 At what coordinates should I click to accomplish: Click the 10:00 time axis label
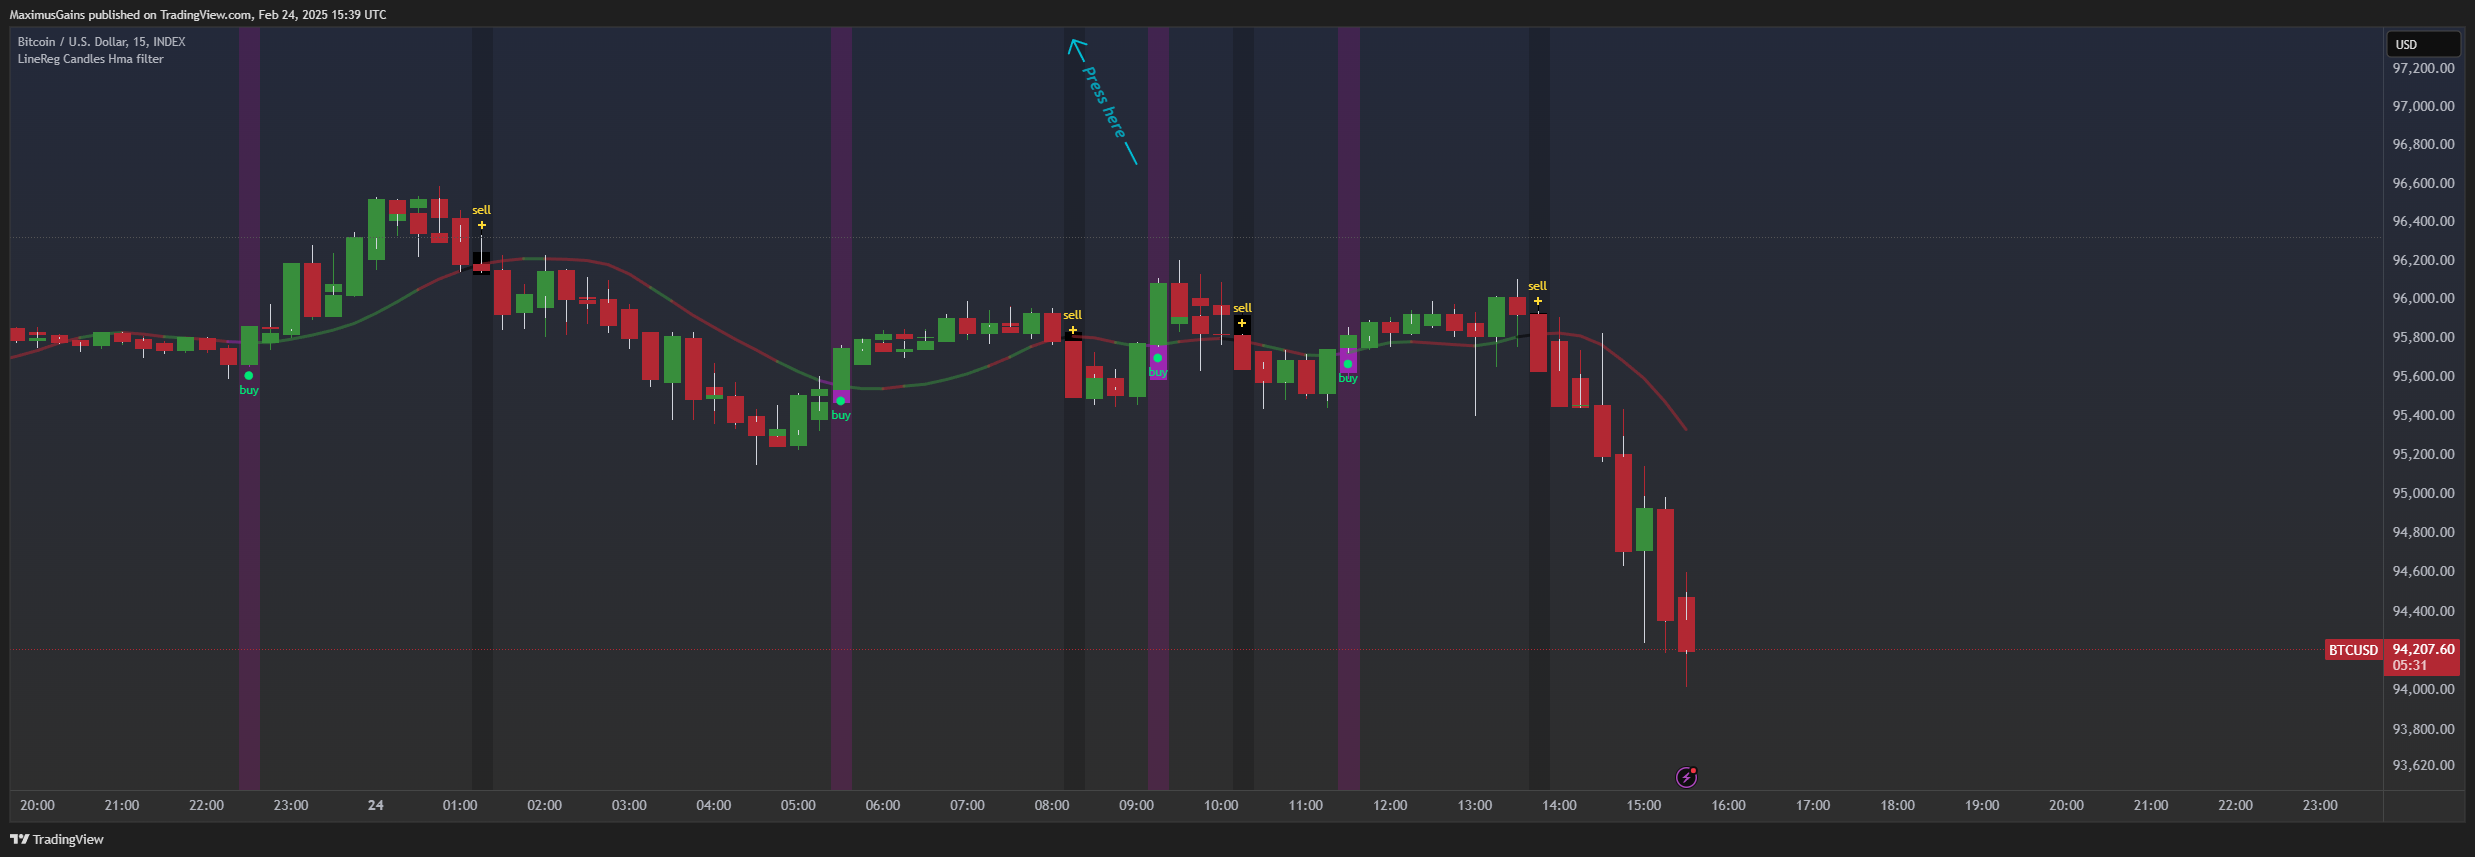pyautogui.click(x=1221, y=805)
